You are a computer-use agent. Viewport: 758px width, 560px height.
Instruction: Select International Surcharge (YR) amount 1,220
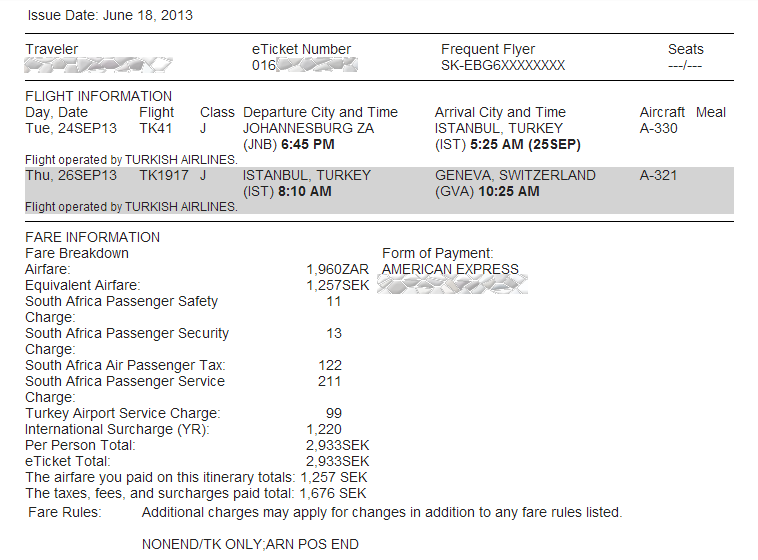coord(324,429)
